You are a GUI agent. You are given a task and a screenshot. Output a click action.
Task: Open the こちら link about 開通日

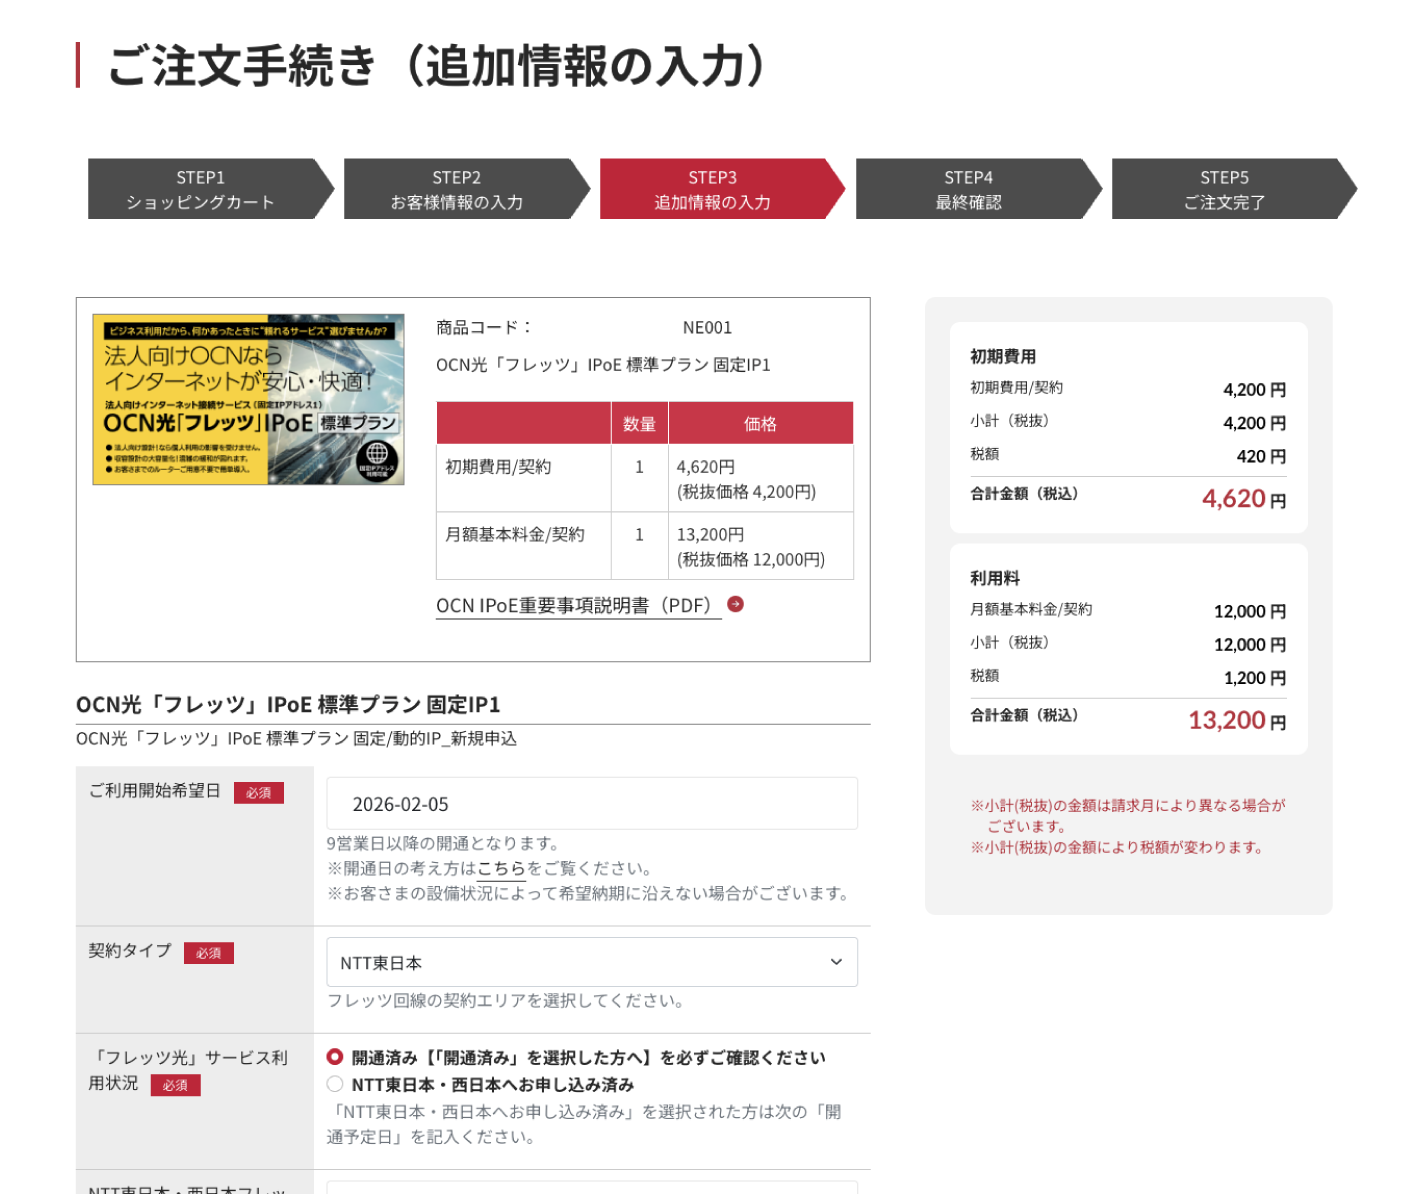(498, 868)
